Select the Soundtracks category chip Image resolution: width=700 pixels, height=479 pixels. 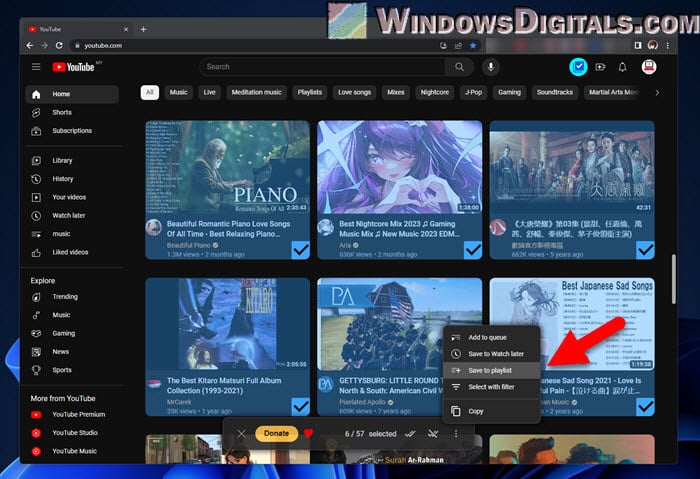pyautogui.click(x=554, y=92)
